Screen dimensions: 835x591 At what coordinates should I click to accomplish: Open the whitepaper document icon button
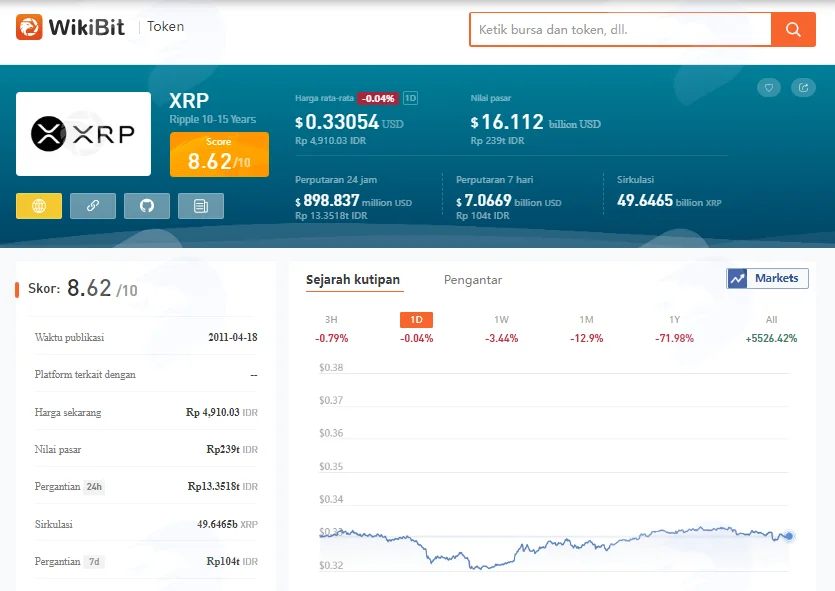201,206
